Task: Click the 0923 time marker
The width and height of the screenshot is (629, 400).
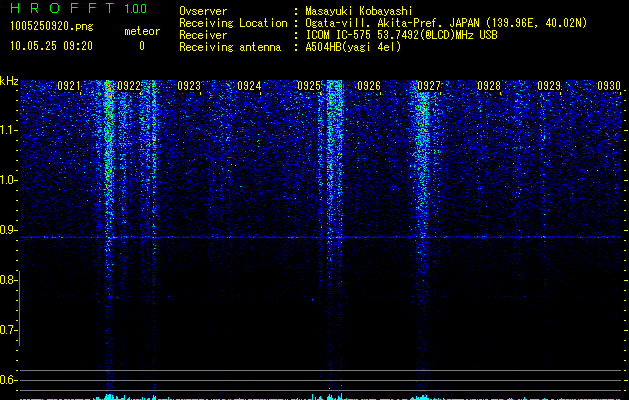Action: pyautogui.click(x=189, y=86)
